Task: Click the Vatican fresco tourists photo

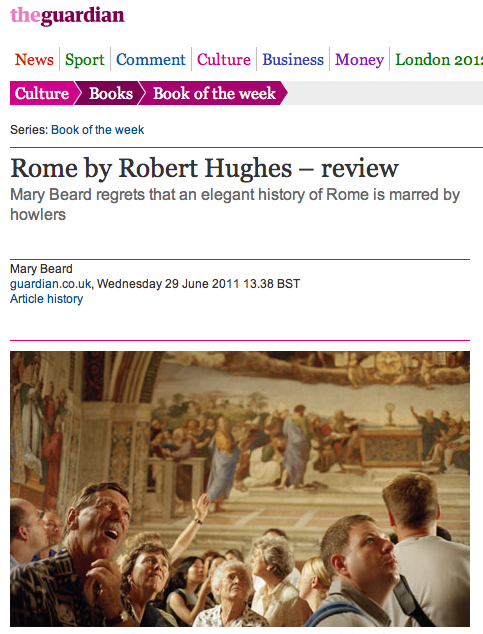Action: point(240,489)
